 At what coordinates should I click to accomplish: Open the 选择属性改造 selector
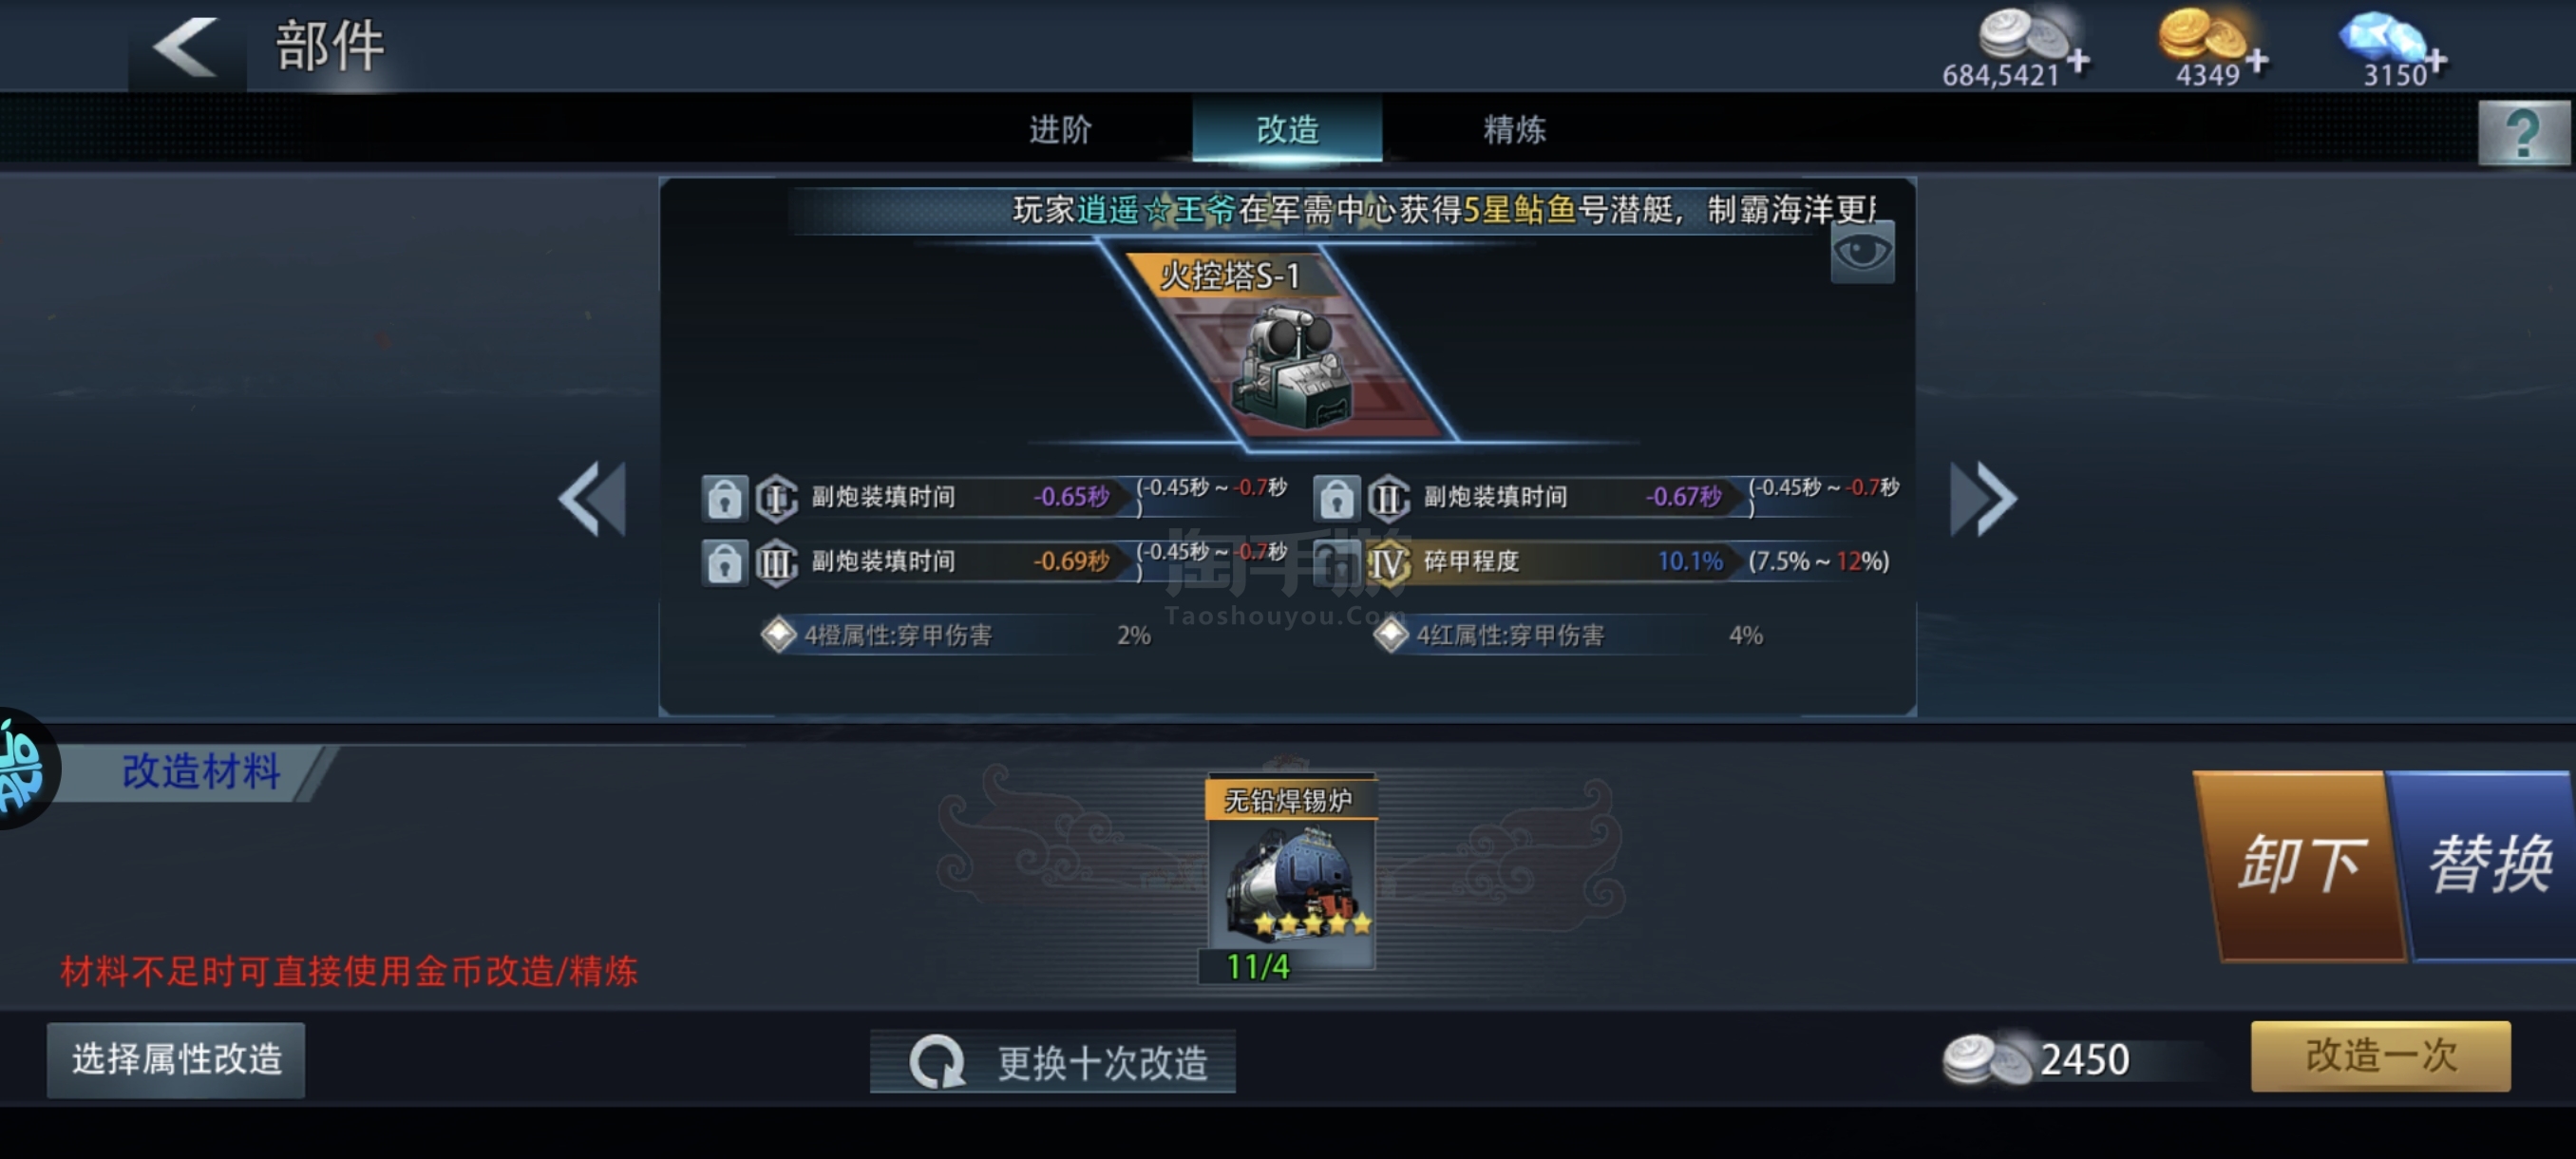point(176,1059)
